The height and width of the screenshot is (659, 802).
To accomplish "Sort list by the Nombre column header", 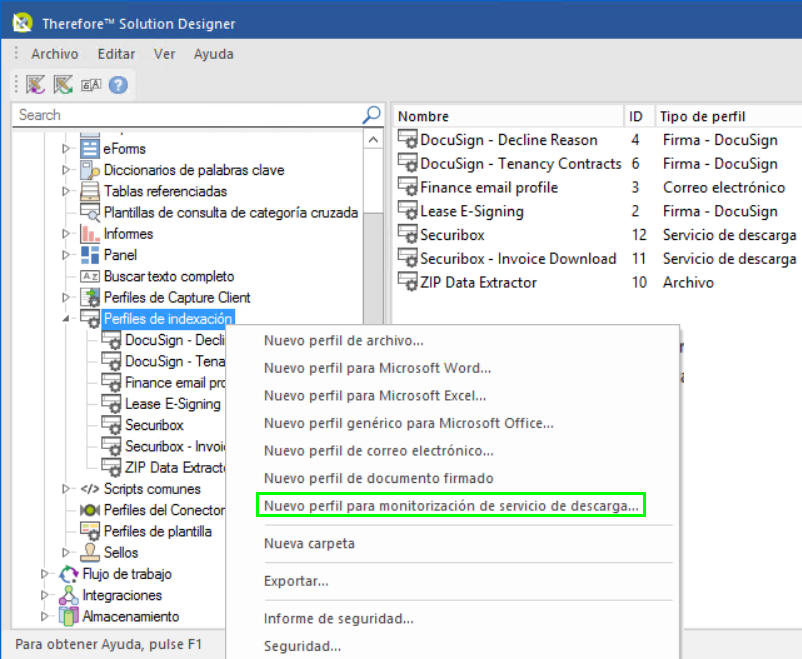I will point(508,116).
